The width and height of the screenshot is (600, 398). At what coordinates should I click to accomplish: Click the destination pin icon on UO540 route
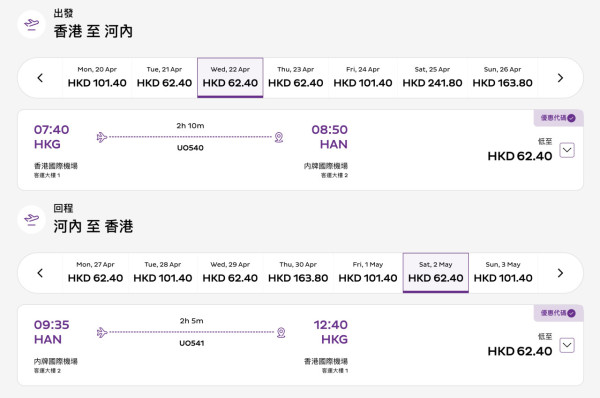click(x=279, y=137)
